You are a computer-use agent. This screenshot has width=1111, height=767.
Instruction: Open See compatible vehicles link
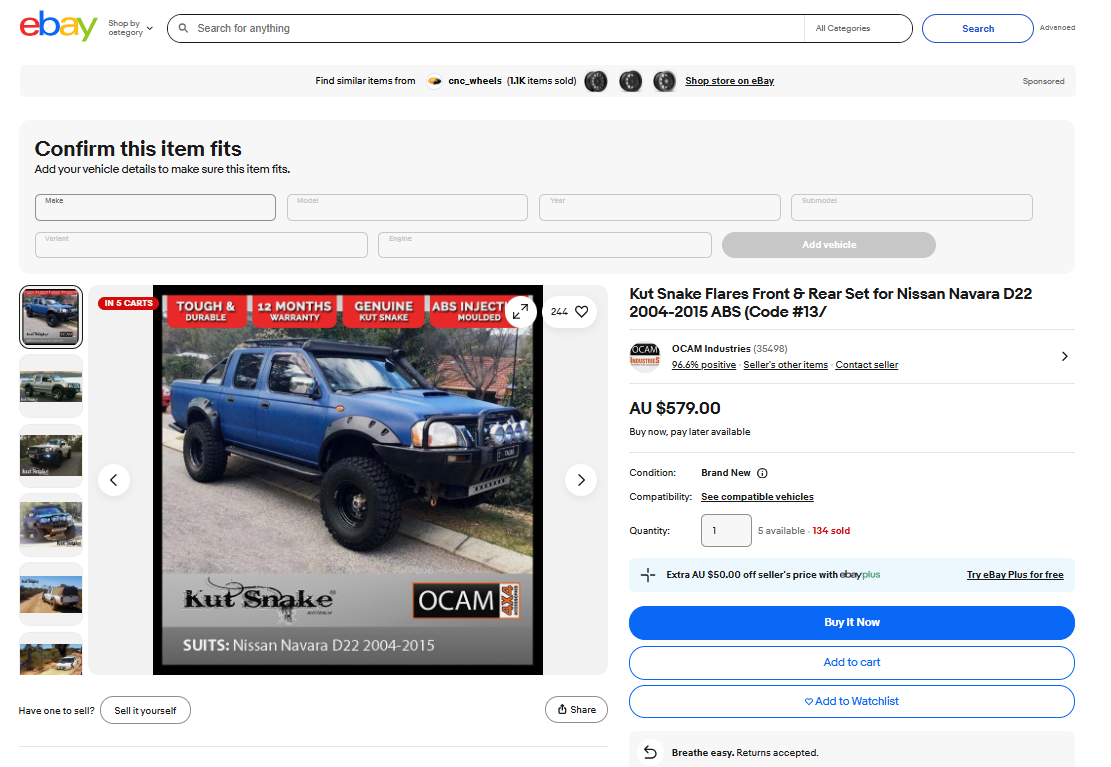pyautogui.click(x=757, y=497)
